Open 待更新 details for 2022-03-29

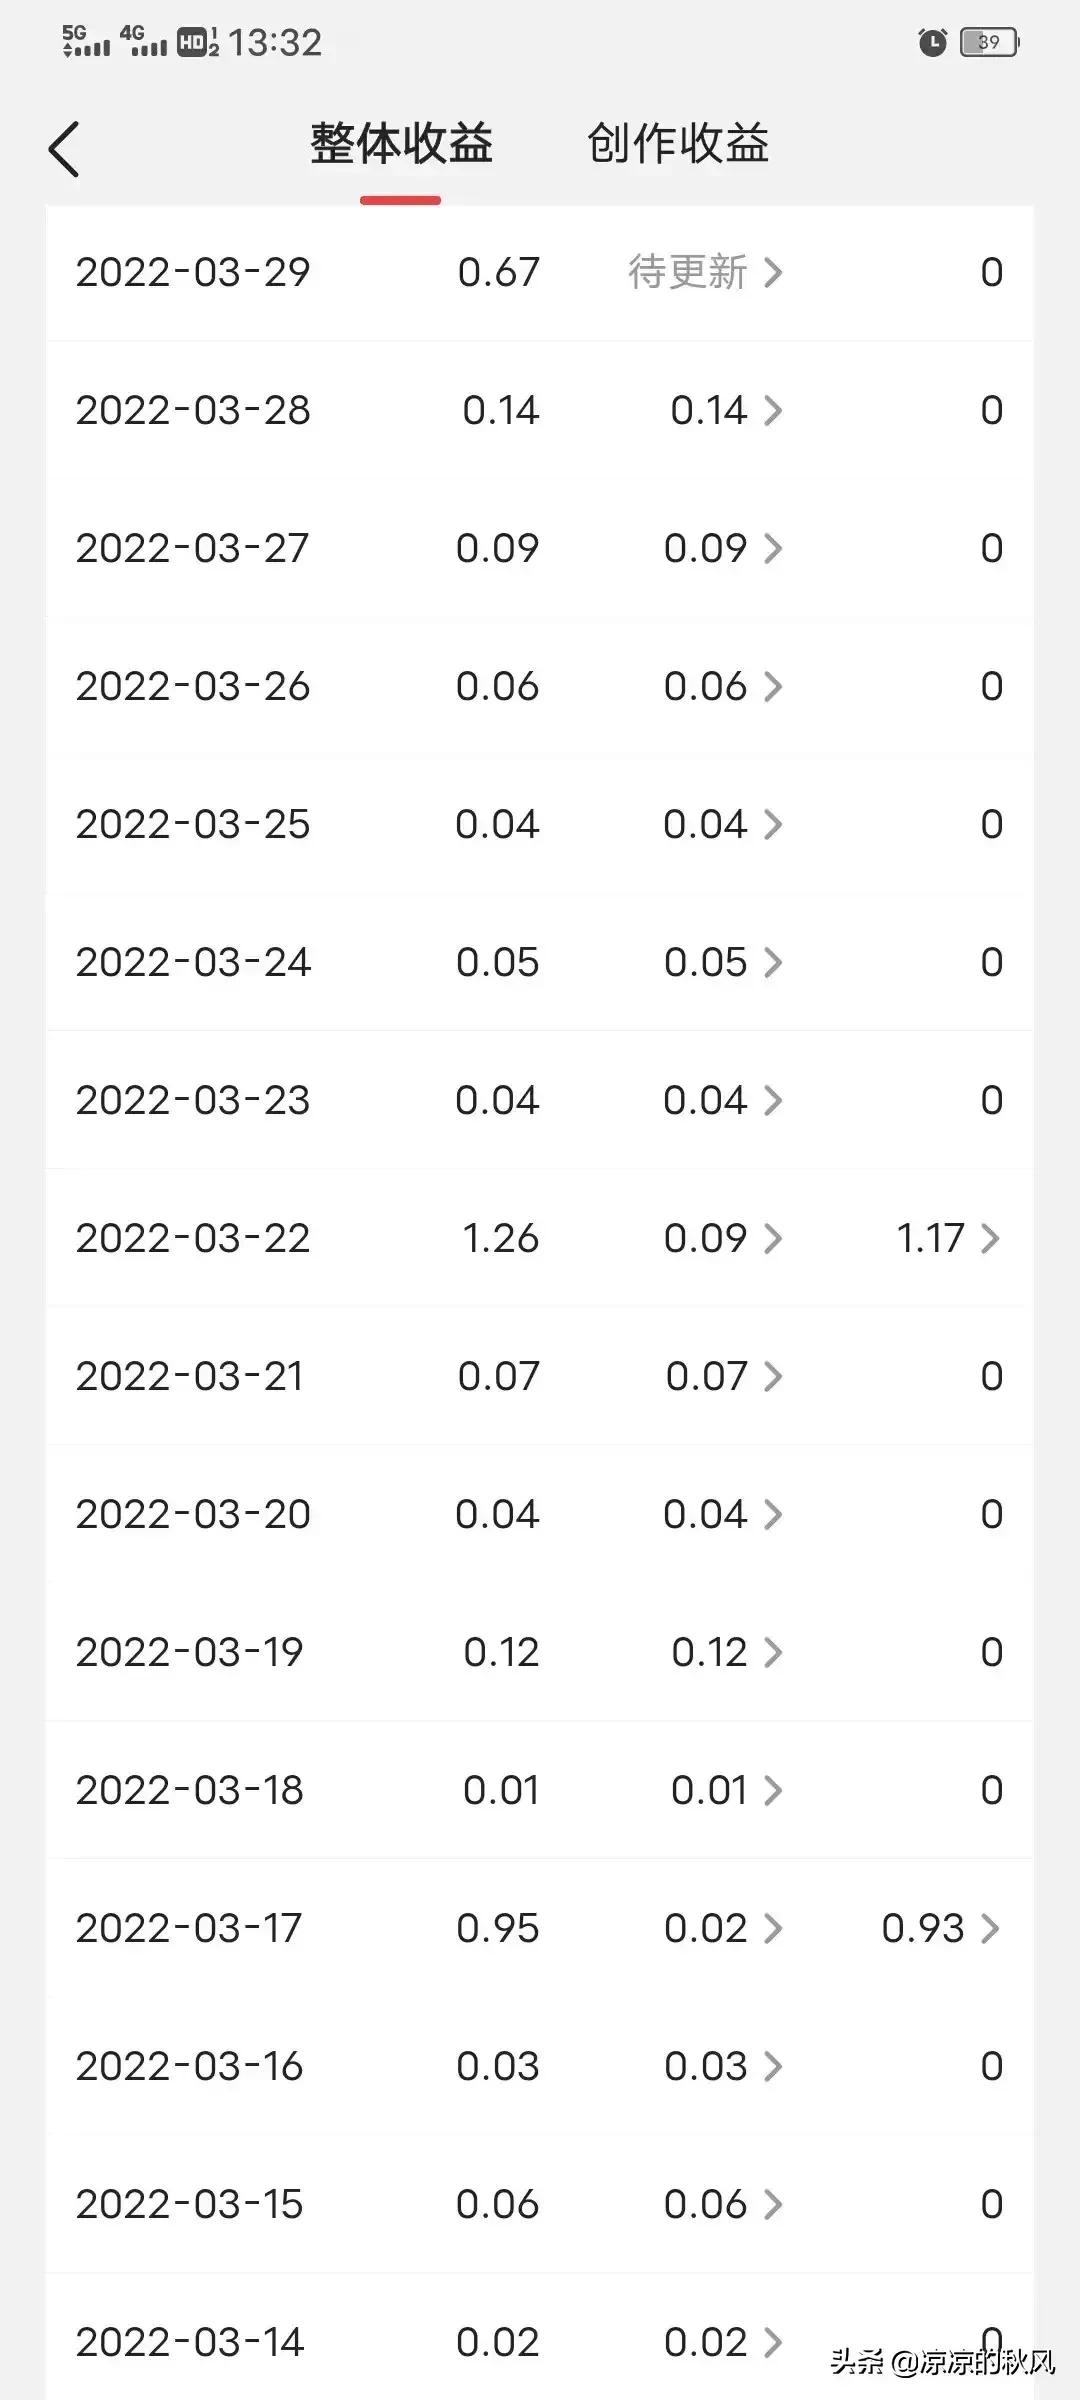[x=704, y=272]
